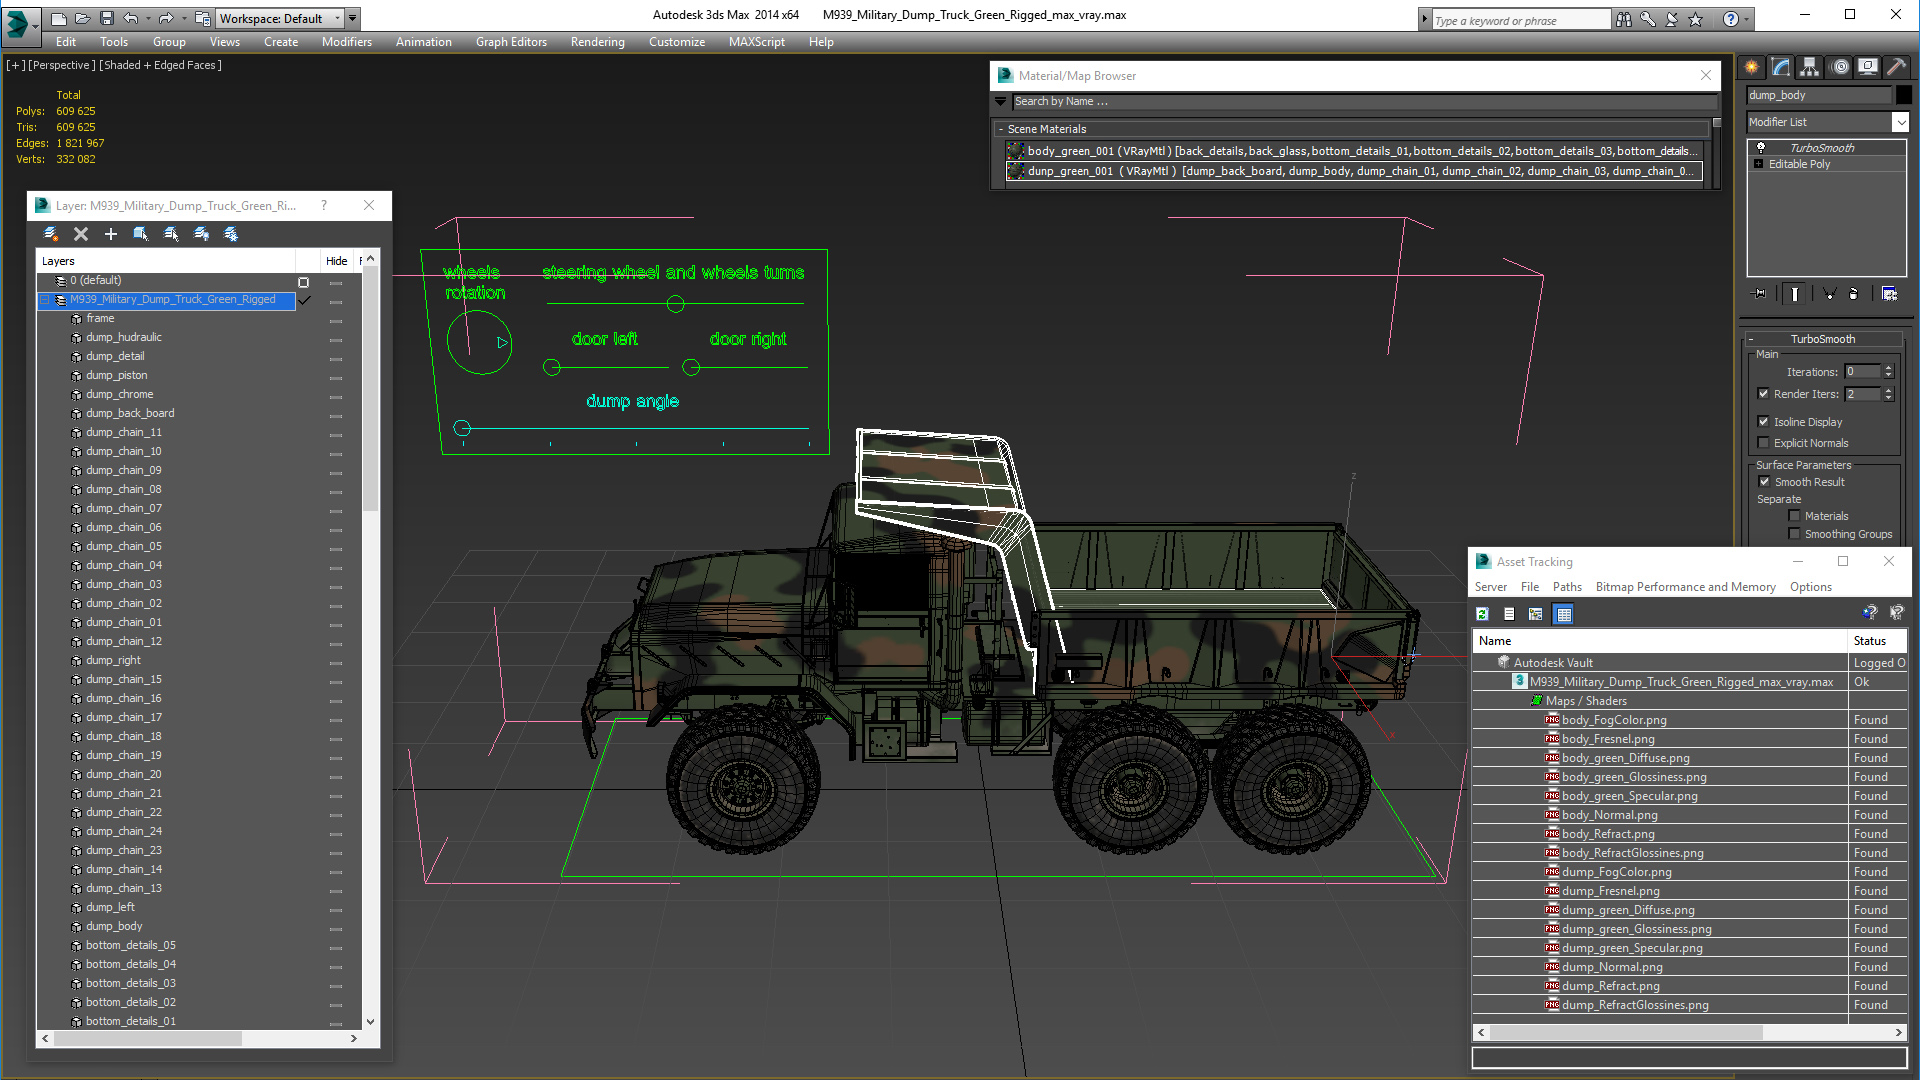Open the Utilities hammer panel
Screen dimensions: 1920x1080
point(1896,67)
